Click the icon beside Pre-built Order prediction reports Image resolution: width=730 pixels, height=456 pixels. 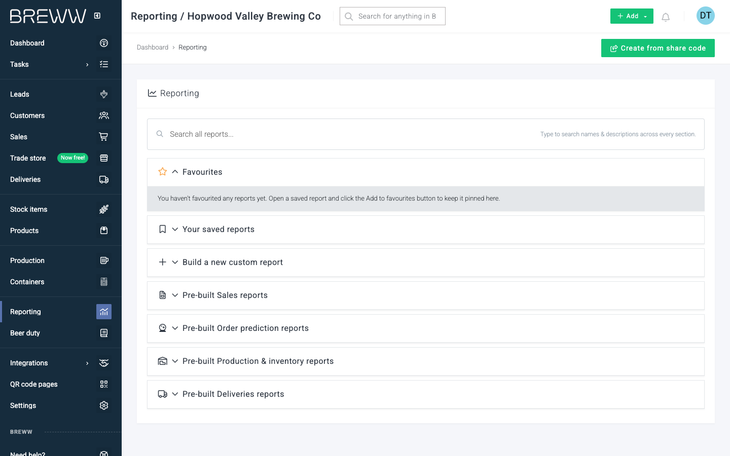(162, 328)
